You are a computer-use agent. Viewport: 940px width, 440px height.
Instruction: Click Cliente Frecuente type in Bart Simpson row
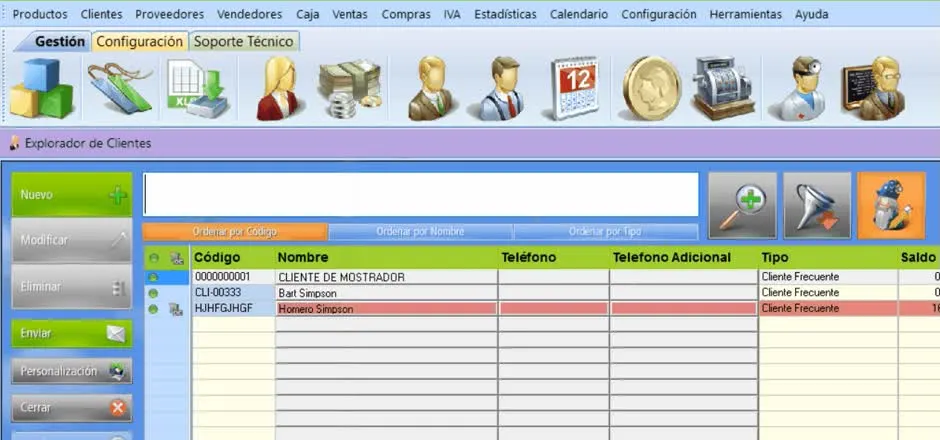point(828,293)
